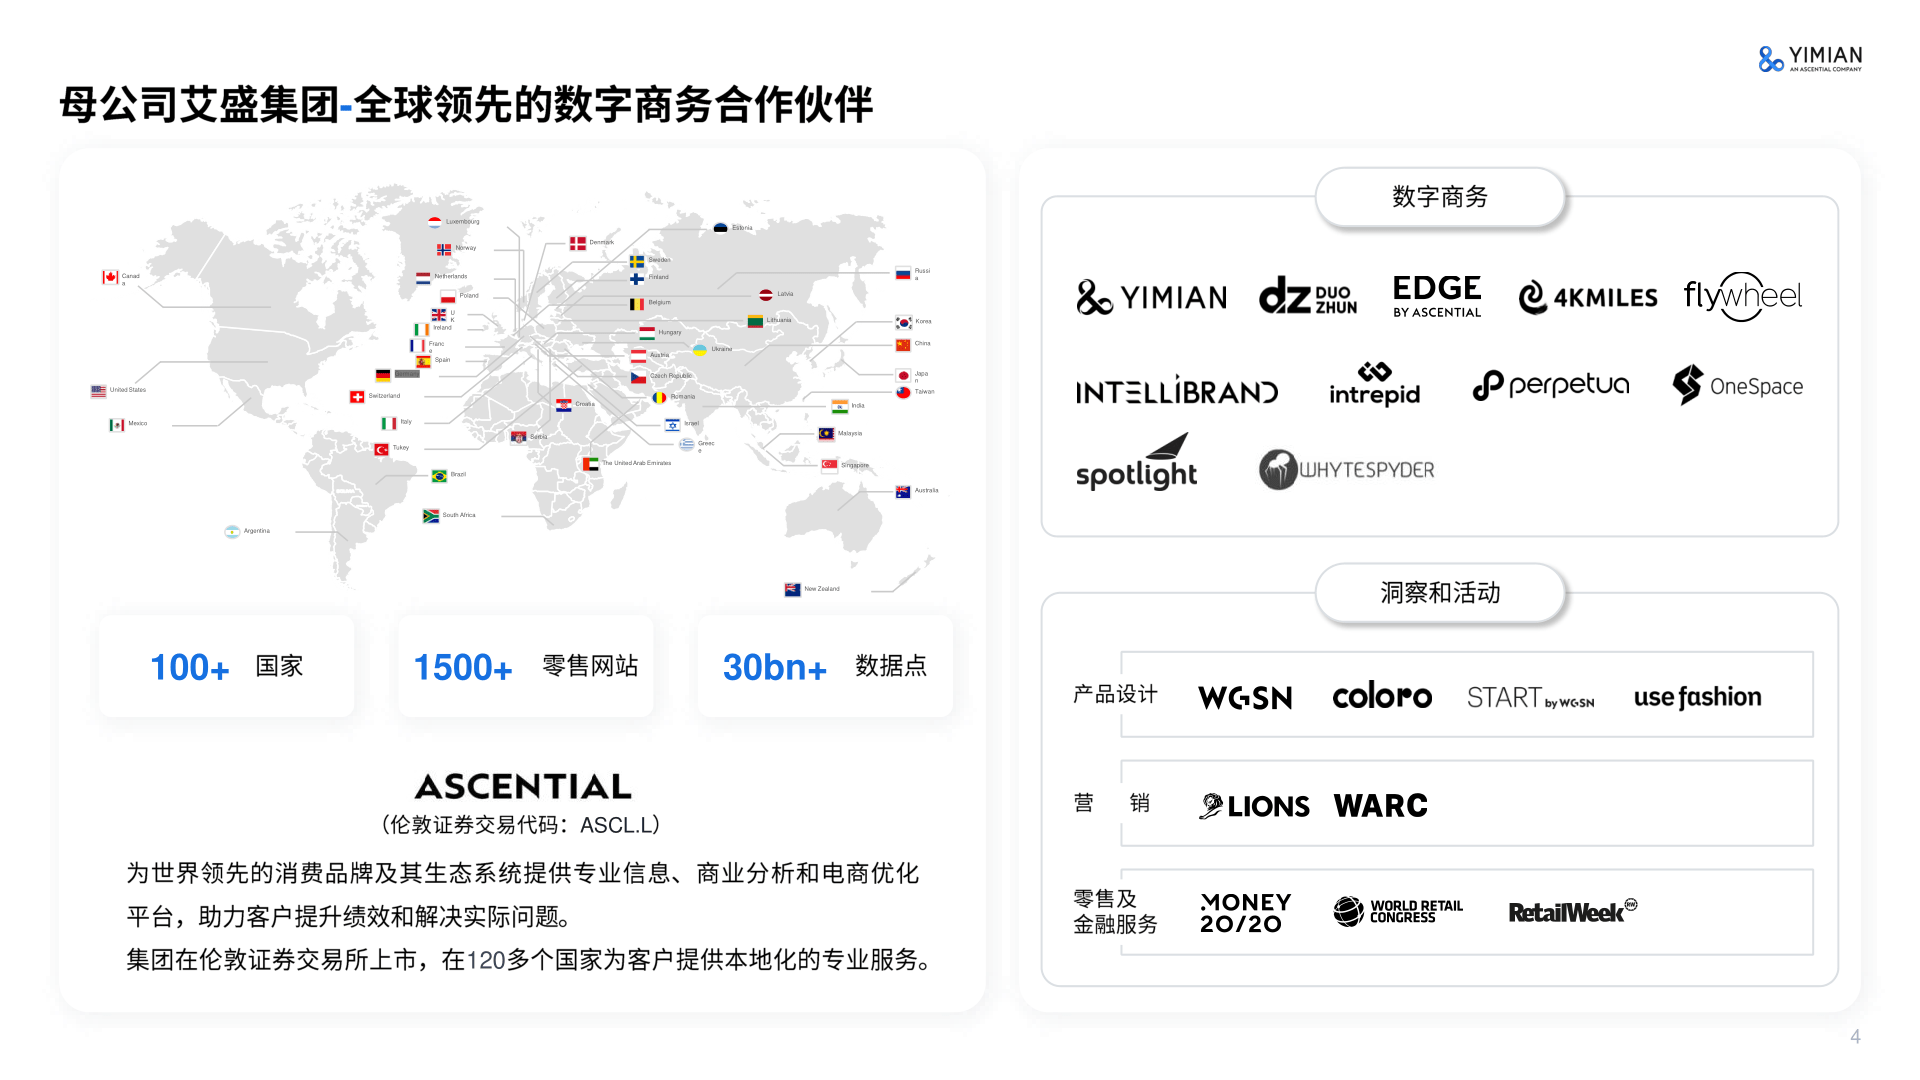Click the 营销 row label
Image resolution: width=1920 pixels, height=1080 pixels.
(1112, 803)
